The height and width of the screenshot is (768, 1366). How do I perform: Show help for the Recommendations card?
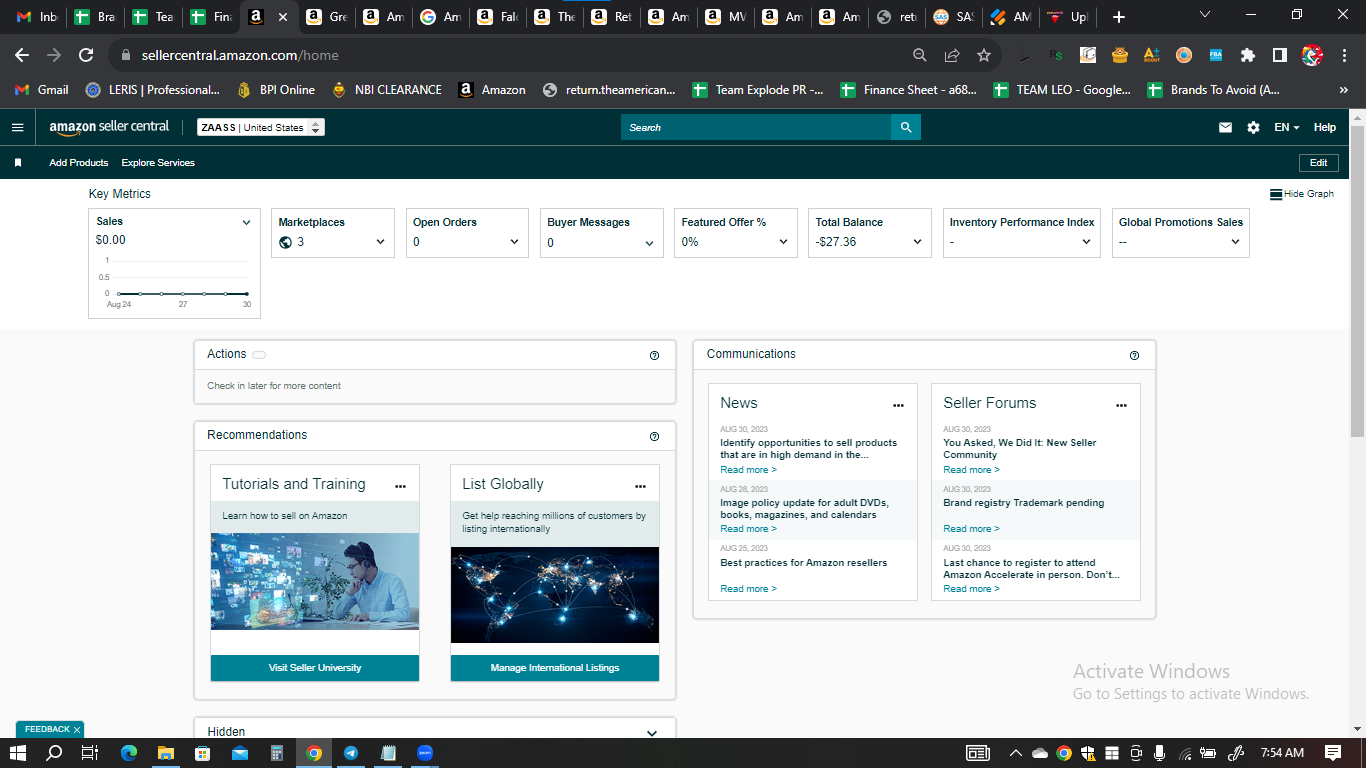[x=654, y=436]
